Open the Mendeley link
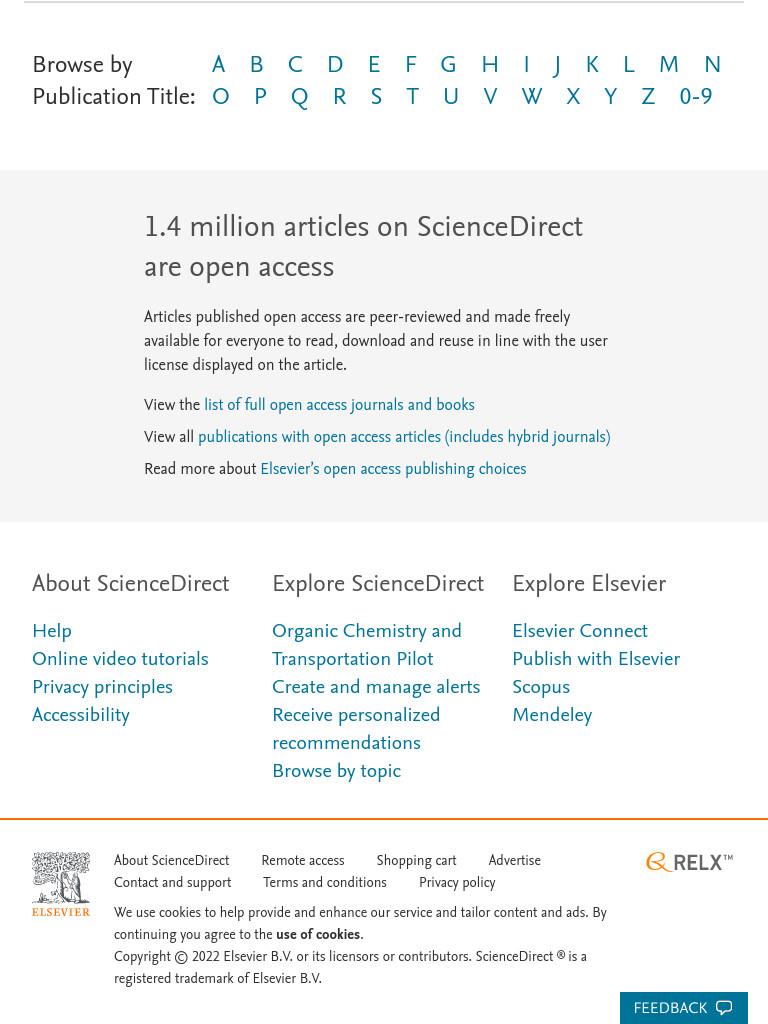 552,715
